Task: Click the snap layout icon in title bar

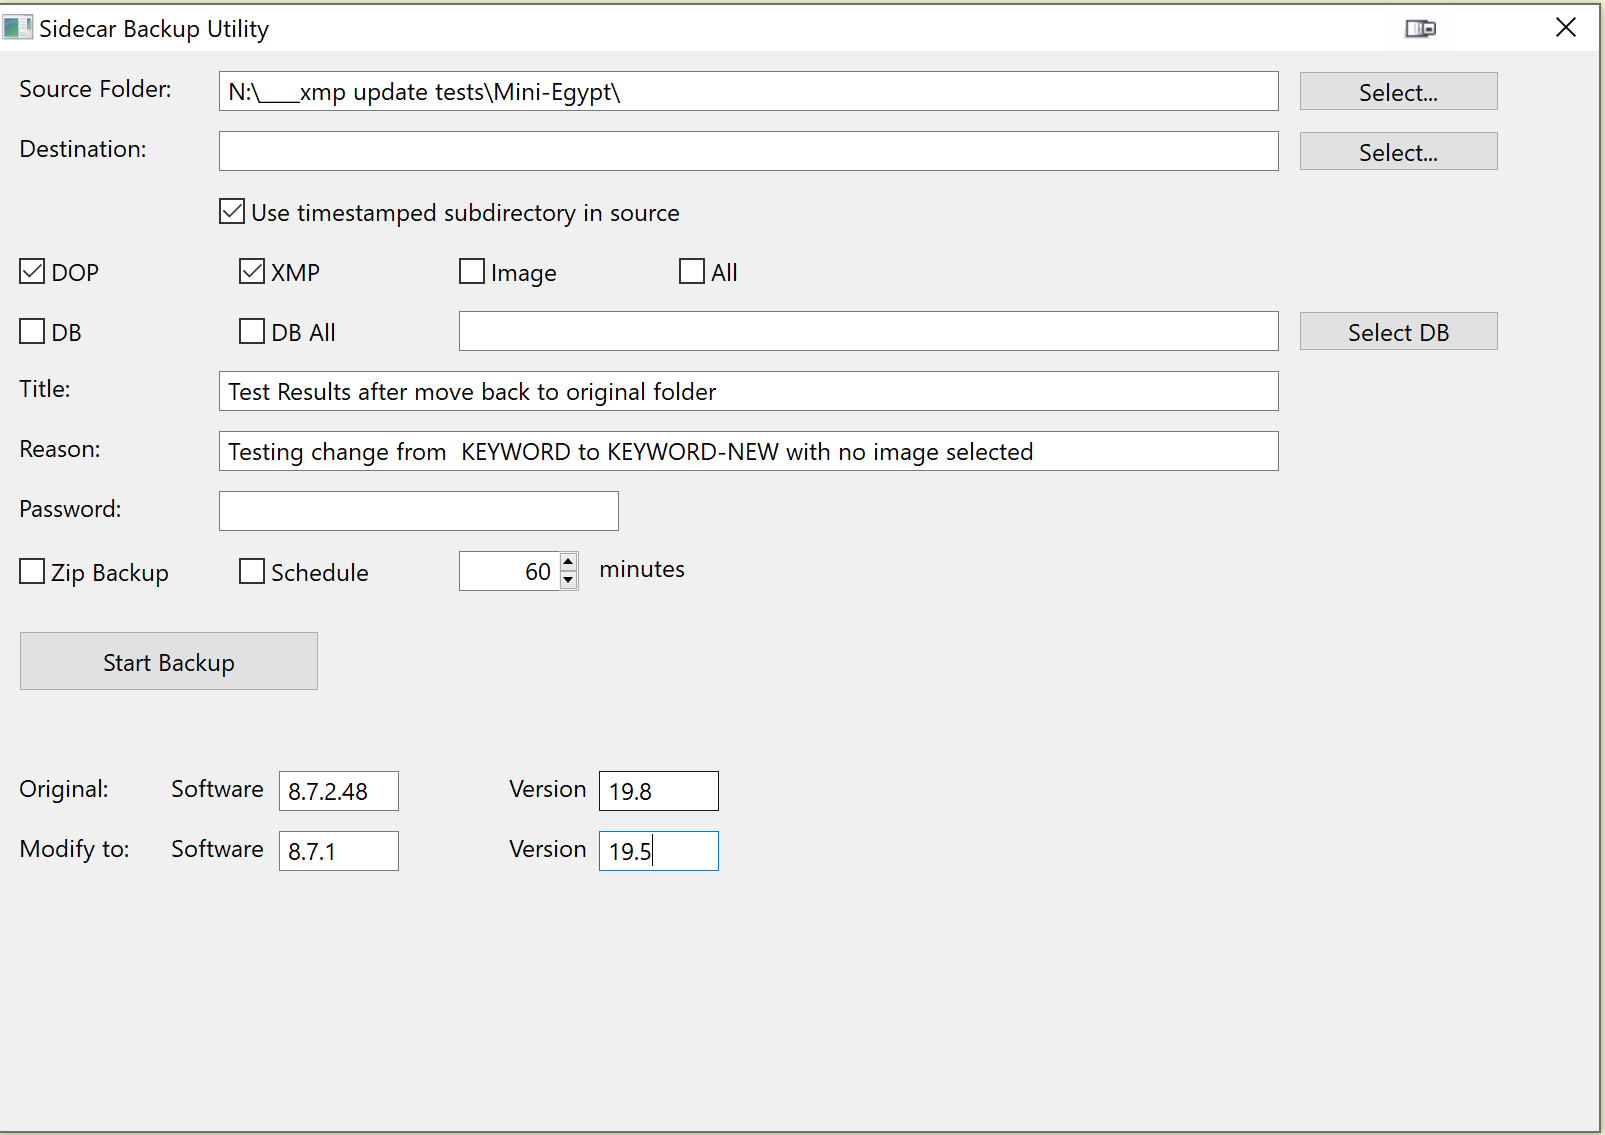Action: [1420, 28]
